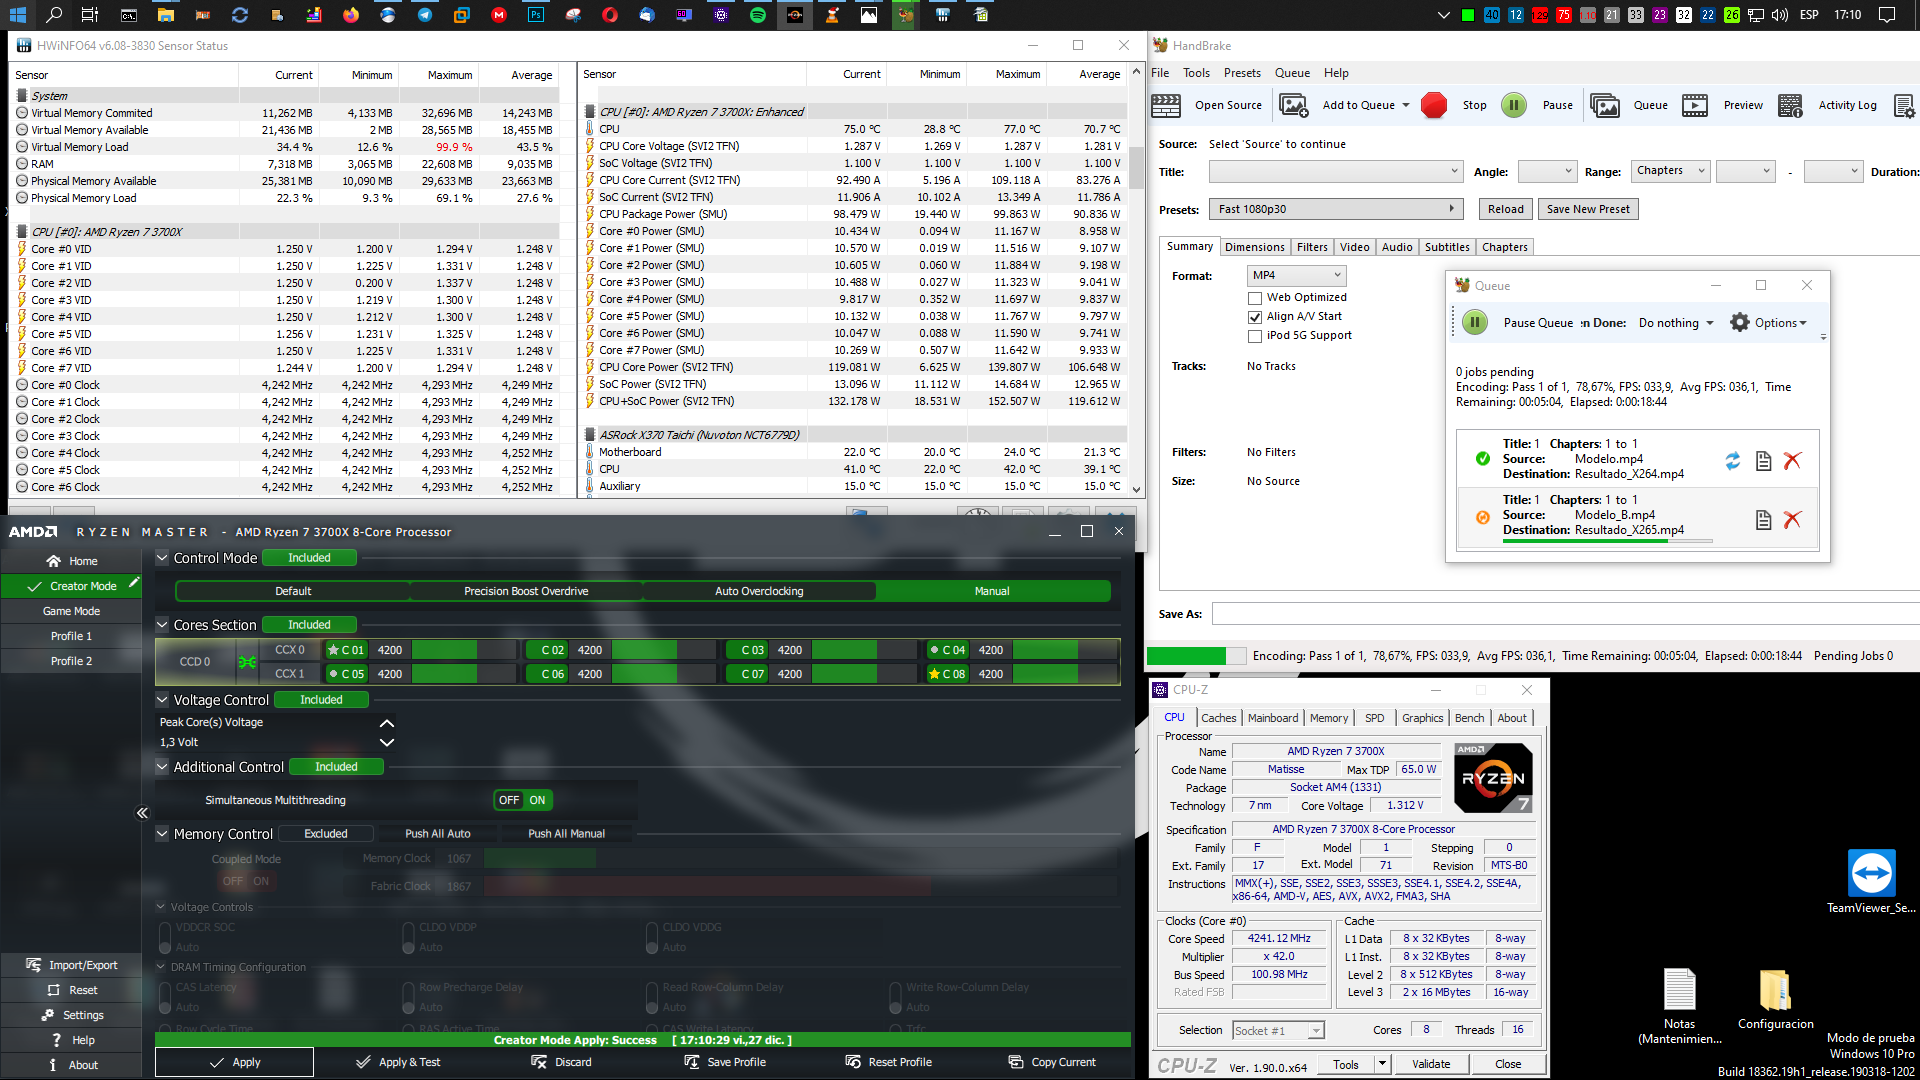
Task: Open Telegram from the taskbar
Action: [x=425, y=15]
